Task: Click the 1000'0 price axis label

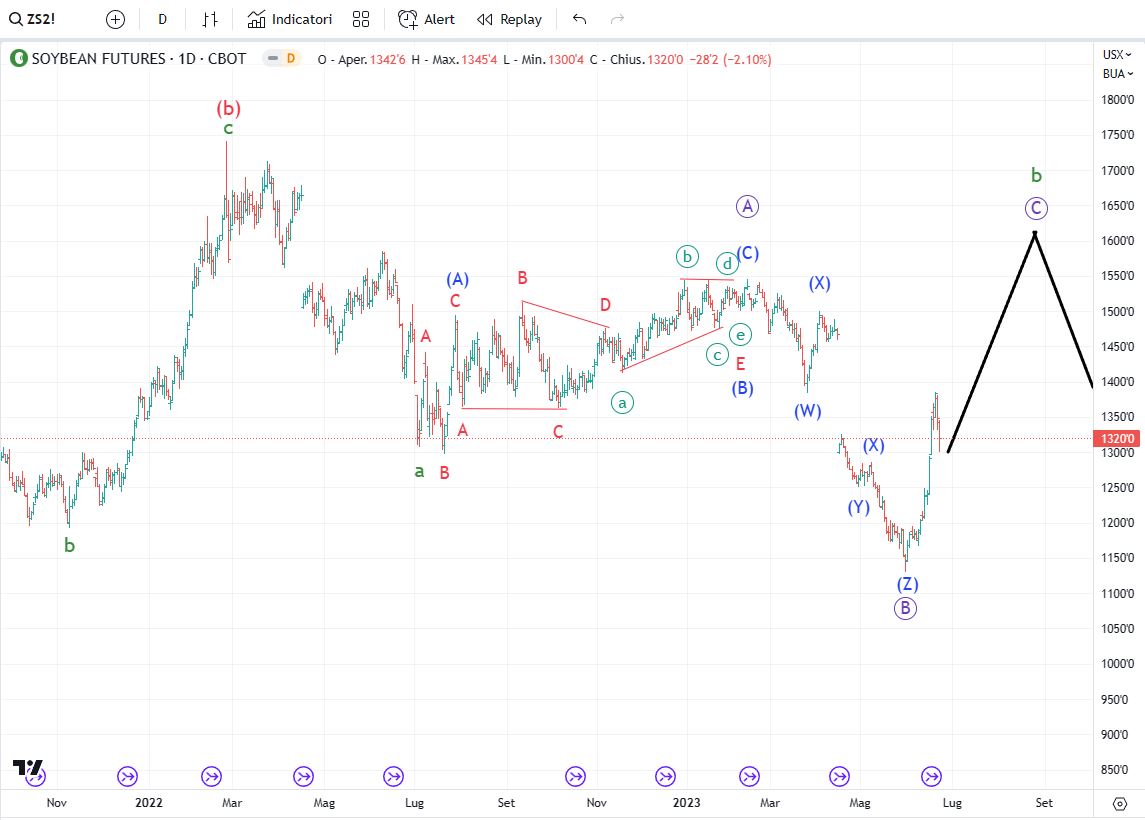Action: 1117,664
